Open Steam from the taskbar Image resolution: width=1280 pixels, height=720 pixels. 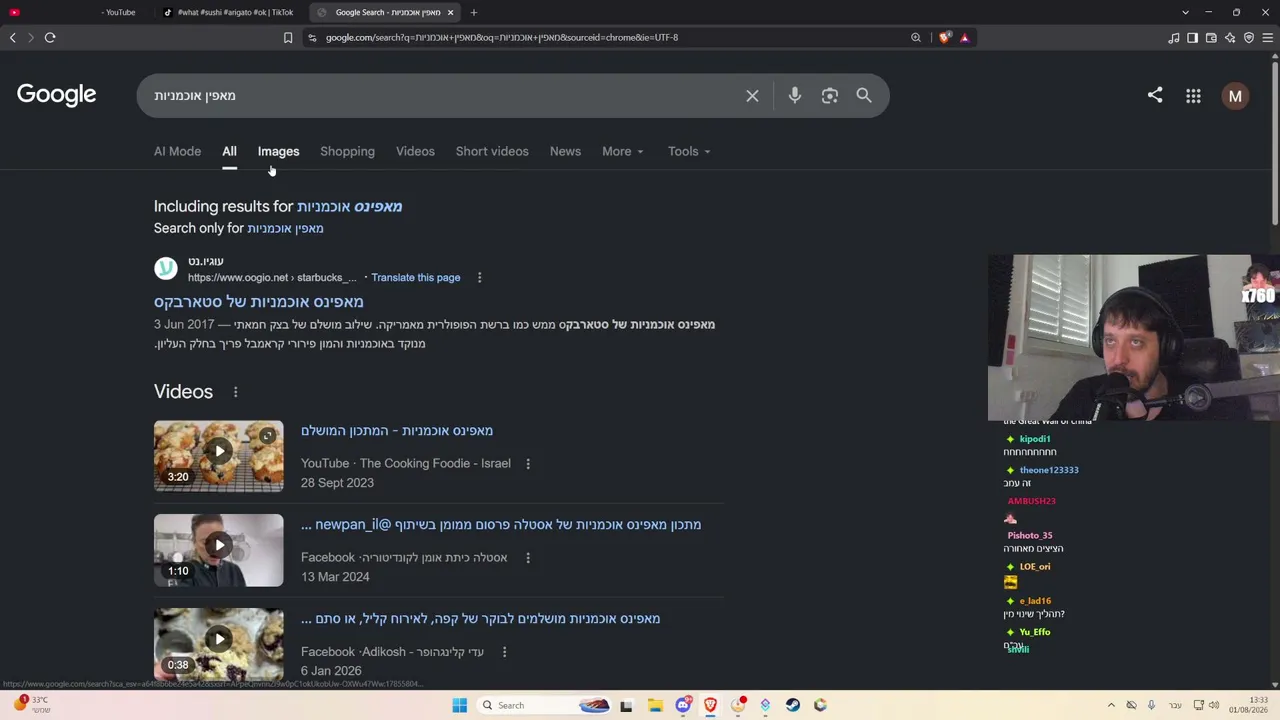click(x=793, y=705)
